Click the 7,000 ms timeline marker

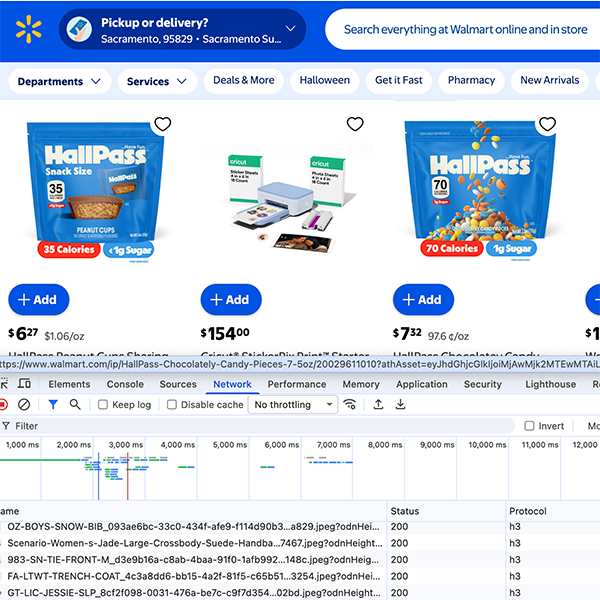333,445
